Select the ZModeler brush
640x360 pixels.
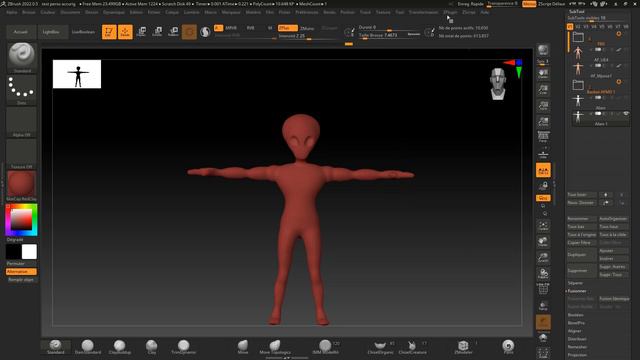click(x=463, y=347)
